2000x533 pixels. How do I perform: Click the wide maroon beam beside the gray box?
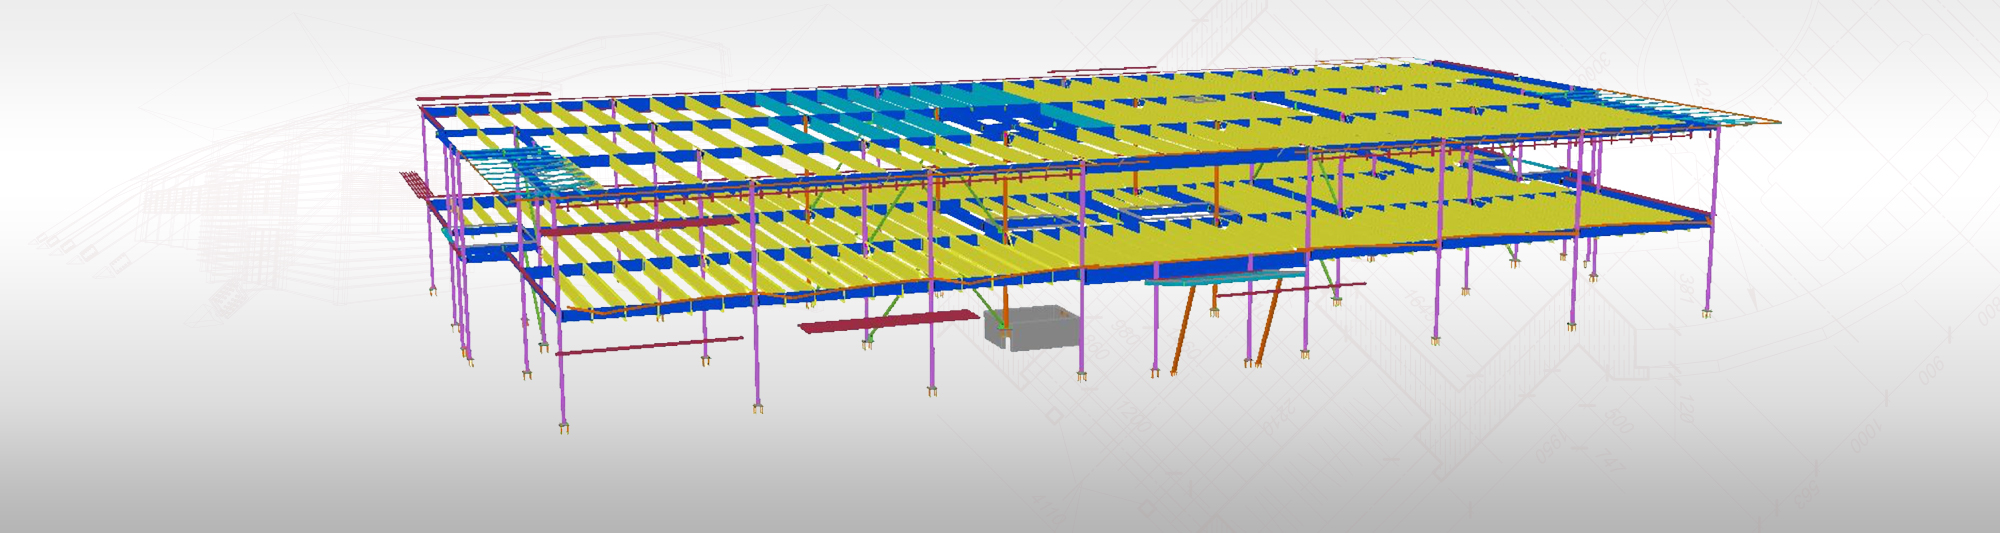(888, 322)
